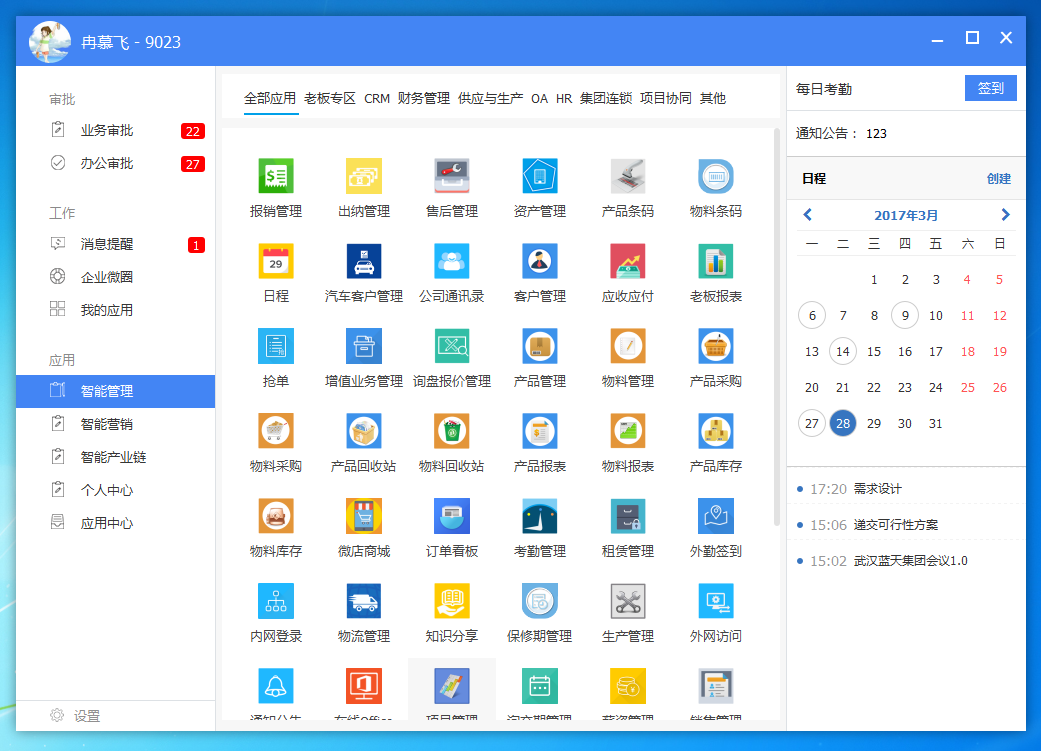Open 产品回收站 recycle bin app
Image resolution: width=1041 pixels, height=751 pixels.
point(364,432)
